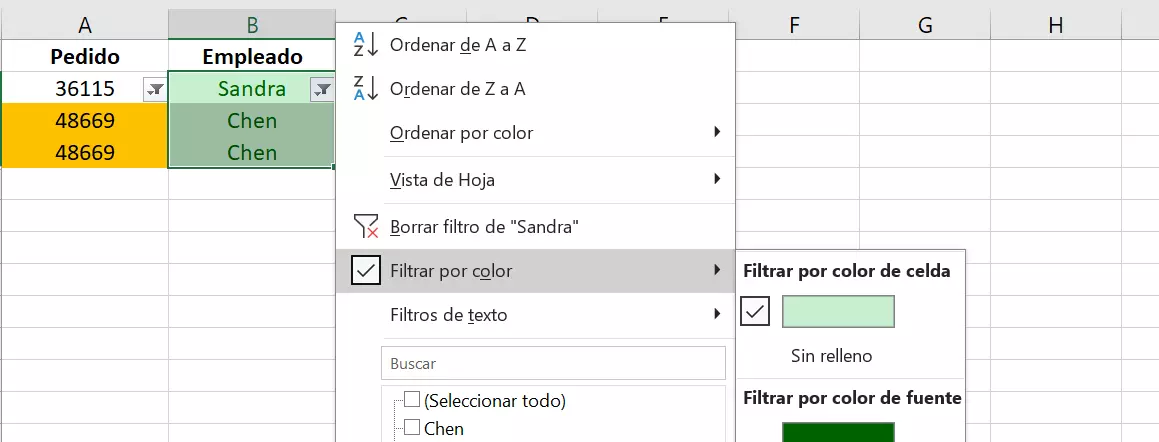The image size is (1159, 442).
Task: Click the sort Z to A icon
Action: tap(365, 89)
